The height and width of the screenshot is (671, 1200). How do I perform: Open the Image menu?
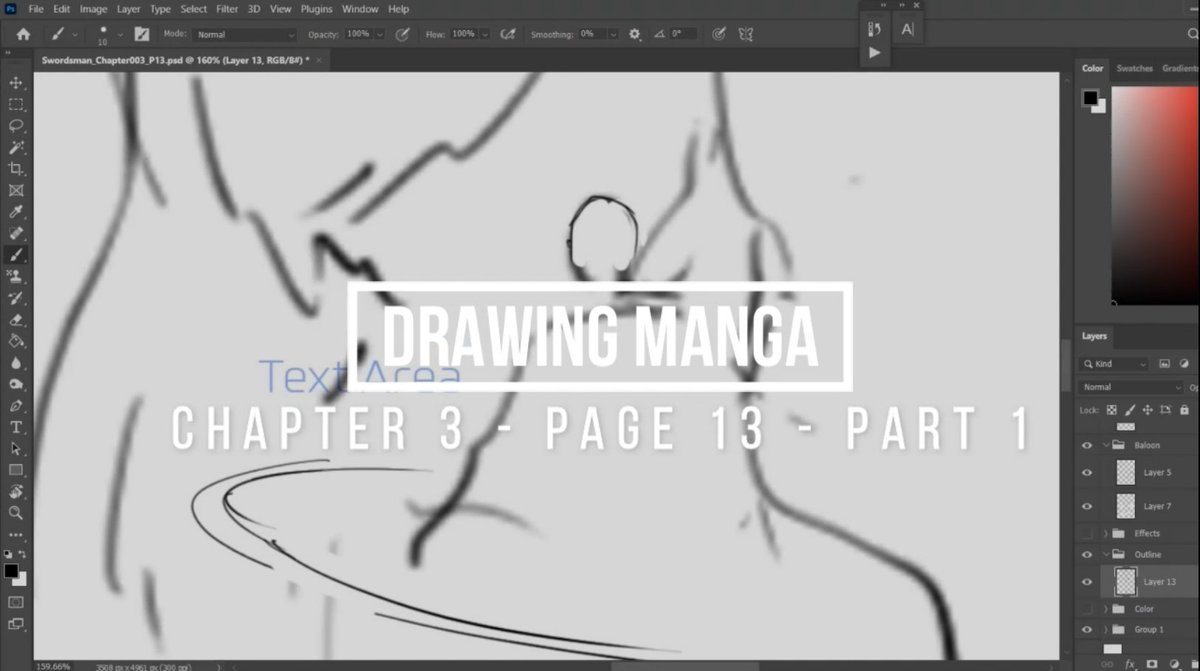tap(93, 9)
